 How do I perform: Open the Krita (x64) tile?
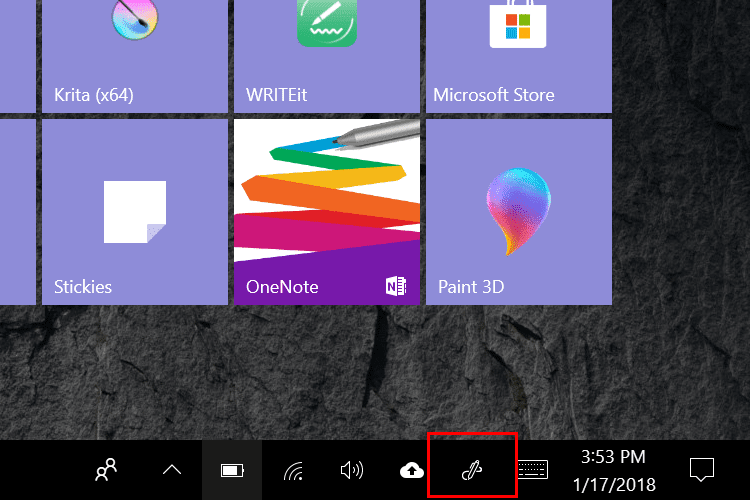click(x=135, y=56)
